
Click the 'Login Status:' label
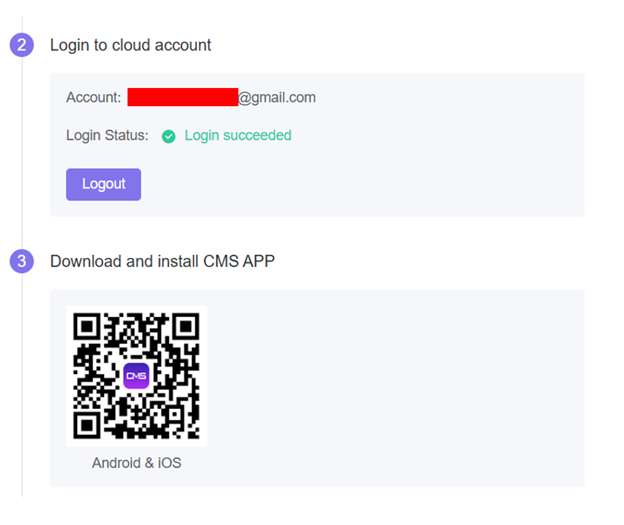tap(107, 135)
